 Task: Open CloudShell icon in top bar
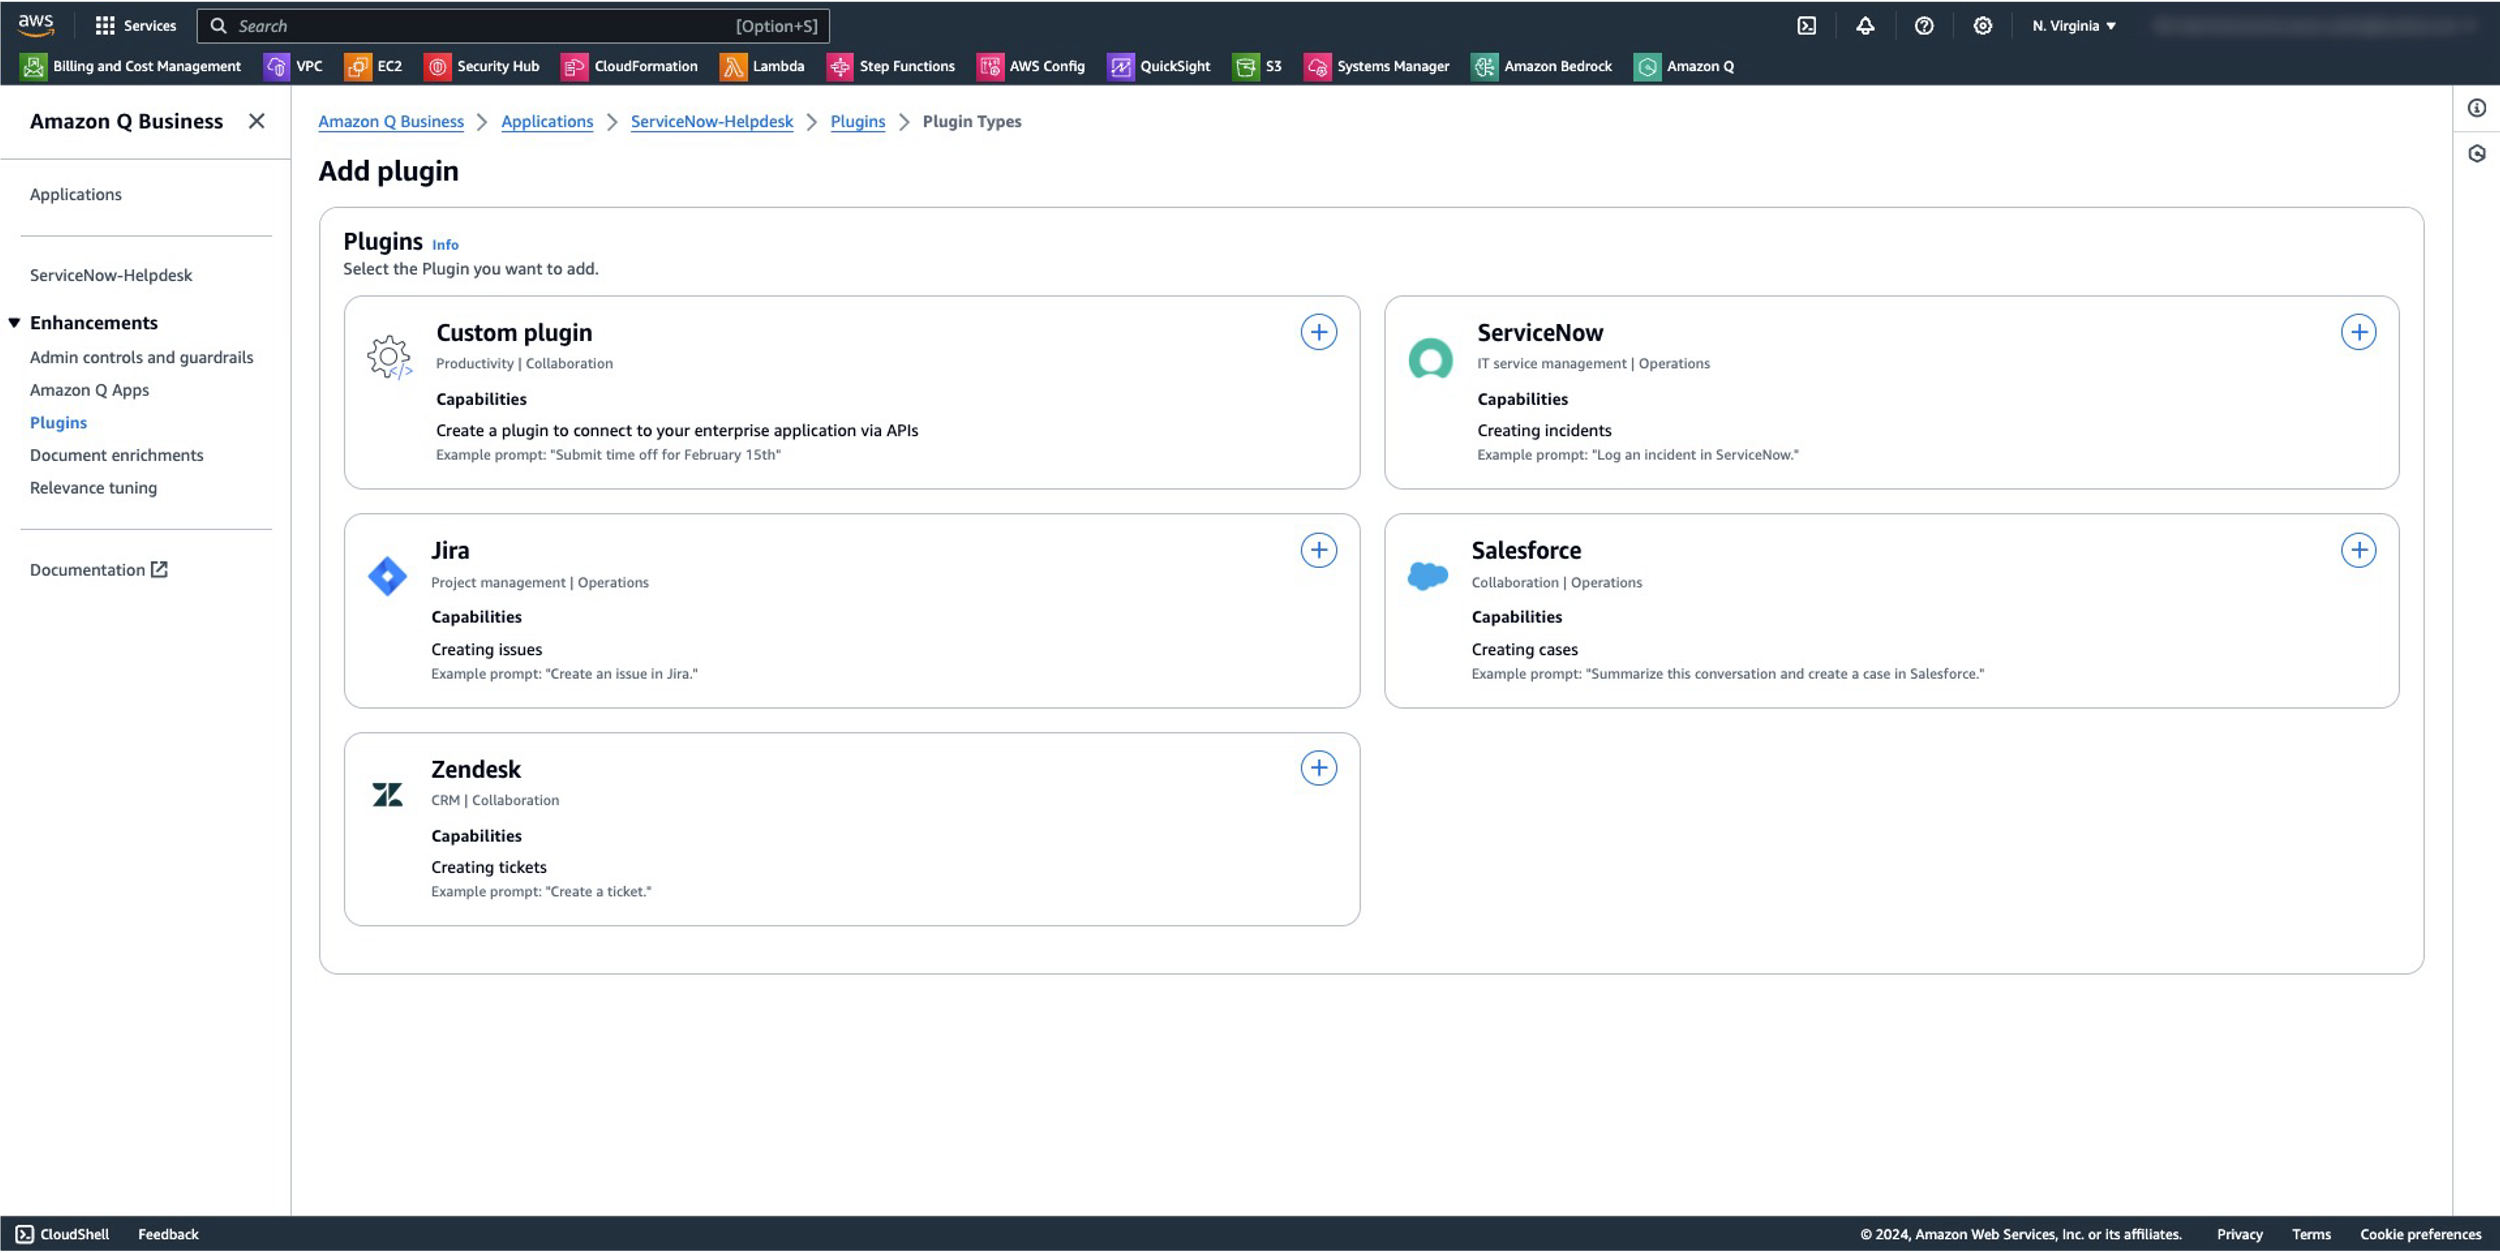pyautogui.click(x=1806, y=26)
